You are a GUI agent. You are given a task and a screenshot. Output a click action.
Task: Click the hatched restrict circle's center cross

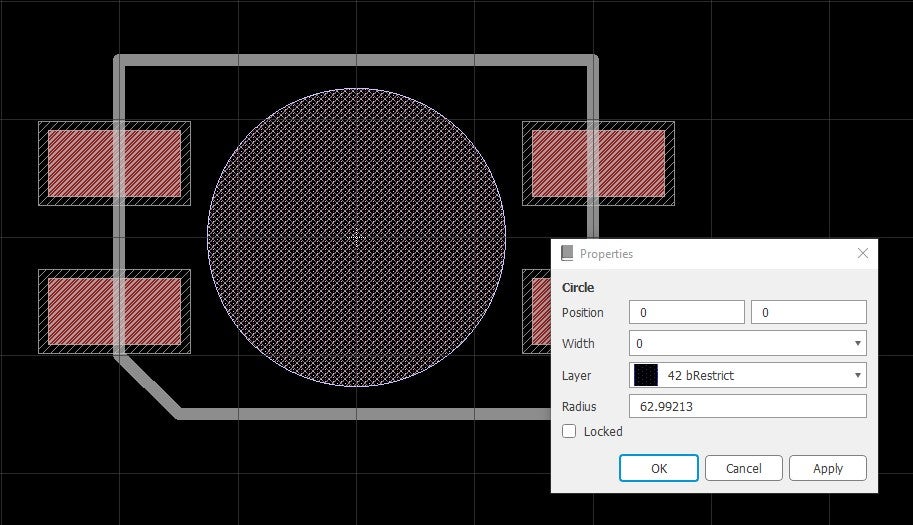pos(356,236)
